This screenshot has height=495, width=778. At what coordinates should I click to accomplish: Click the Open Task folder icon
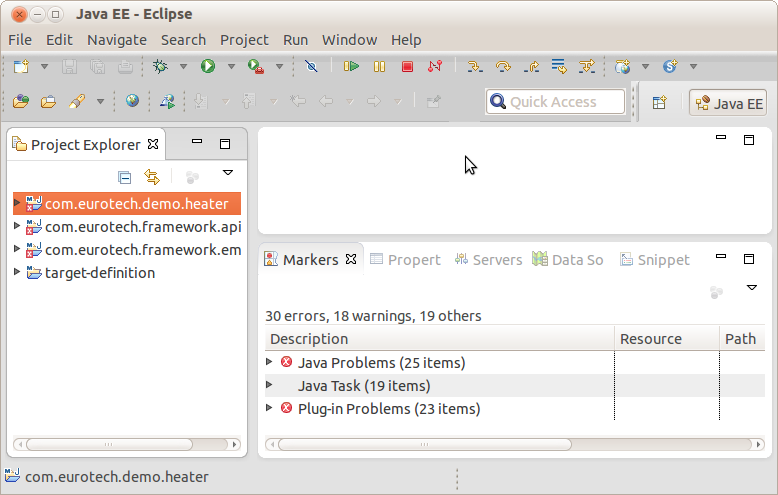coord(49,102)
